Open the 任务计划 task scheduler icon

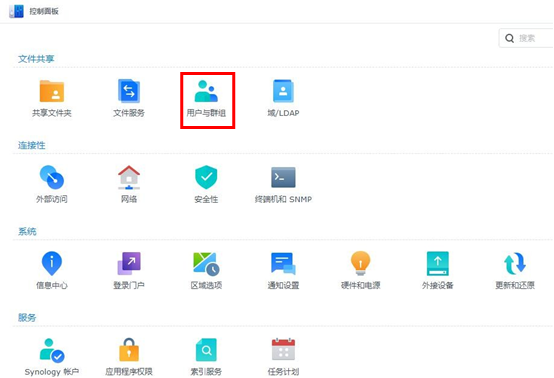click(283, 350)
